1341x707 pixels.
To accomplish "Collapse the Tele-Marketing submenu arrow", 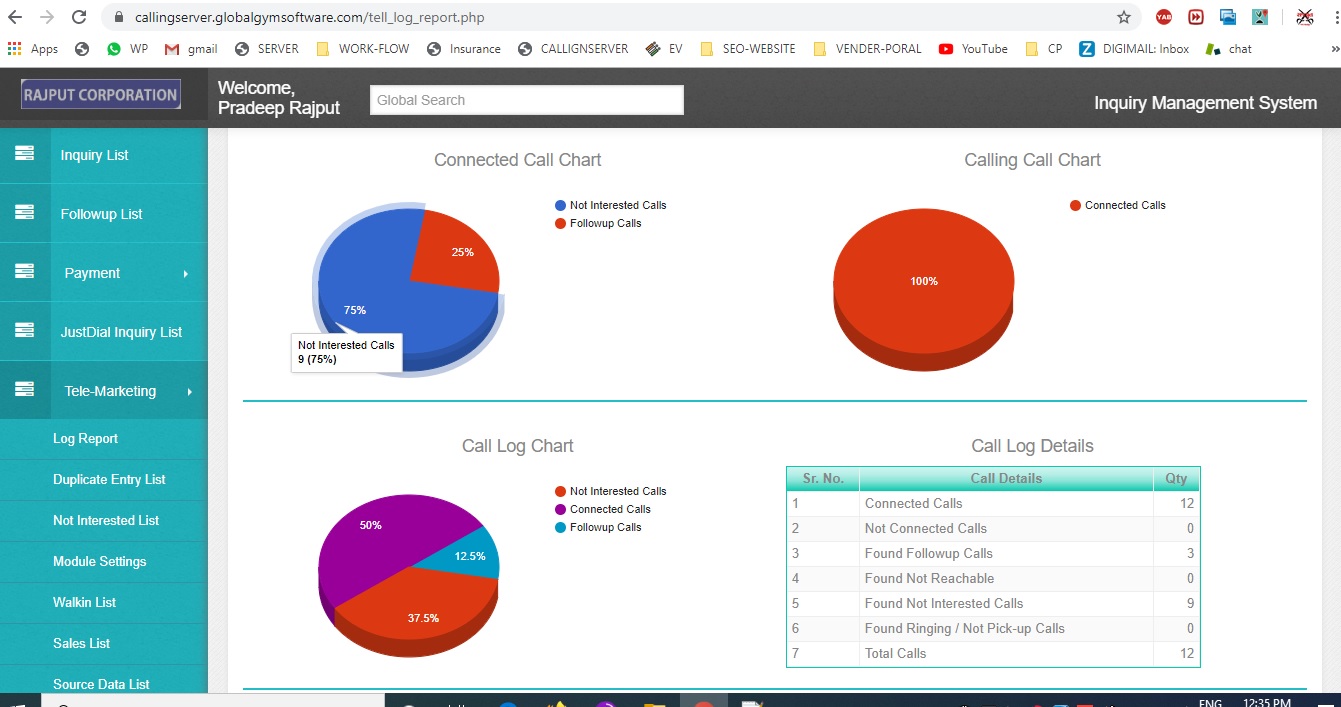I will pyautogui.click(x=189, y=391).
